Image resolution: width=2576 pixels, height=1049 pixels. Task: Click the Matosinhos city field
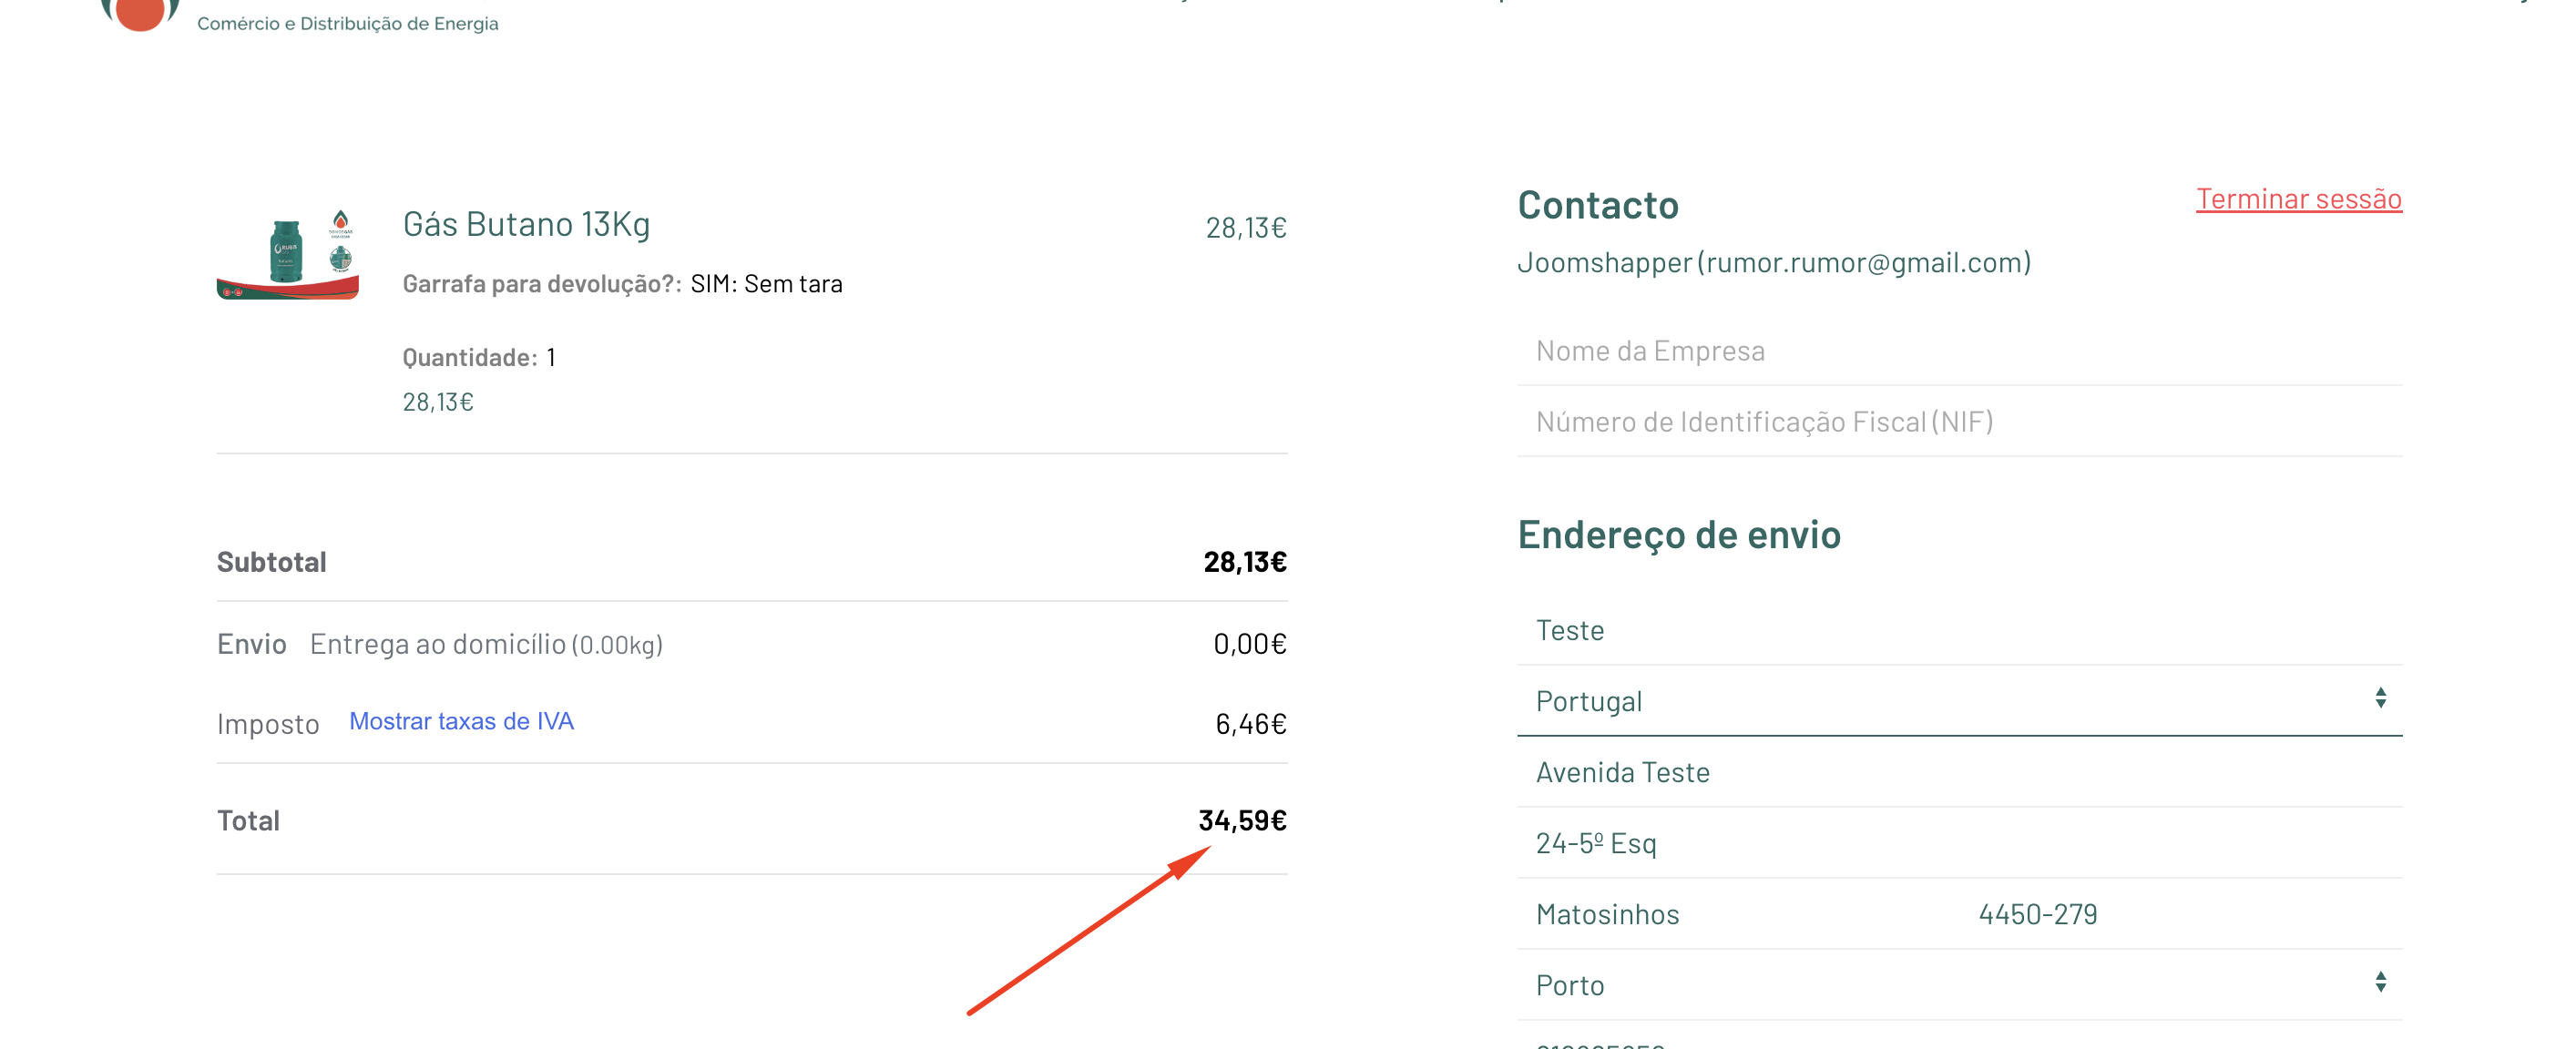pyautogui.click(x=1740, y=914)
